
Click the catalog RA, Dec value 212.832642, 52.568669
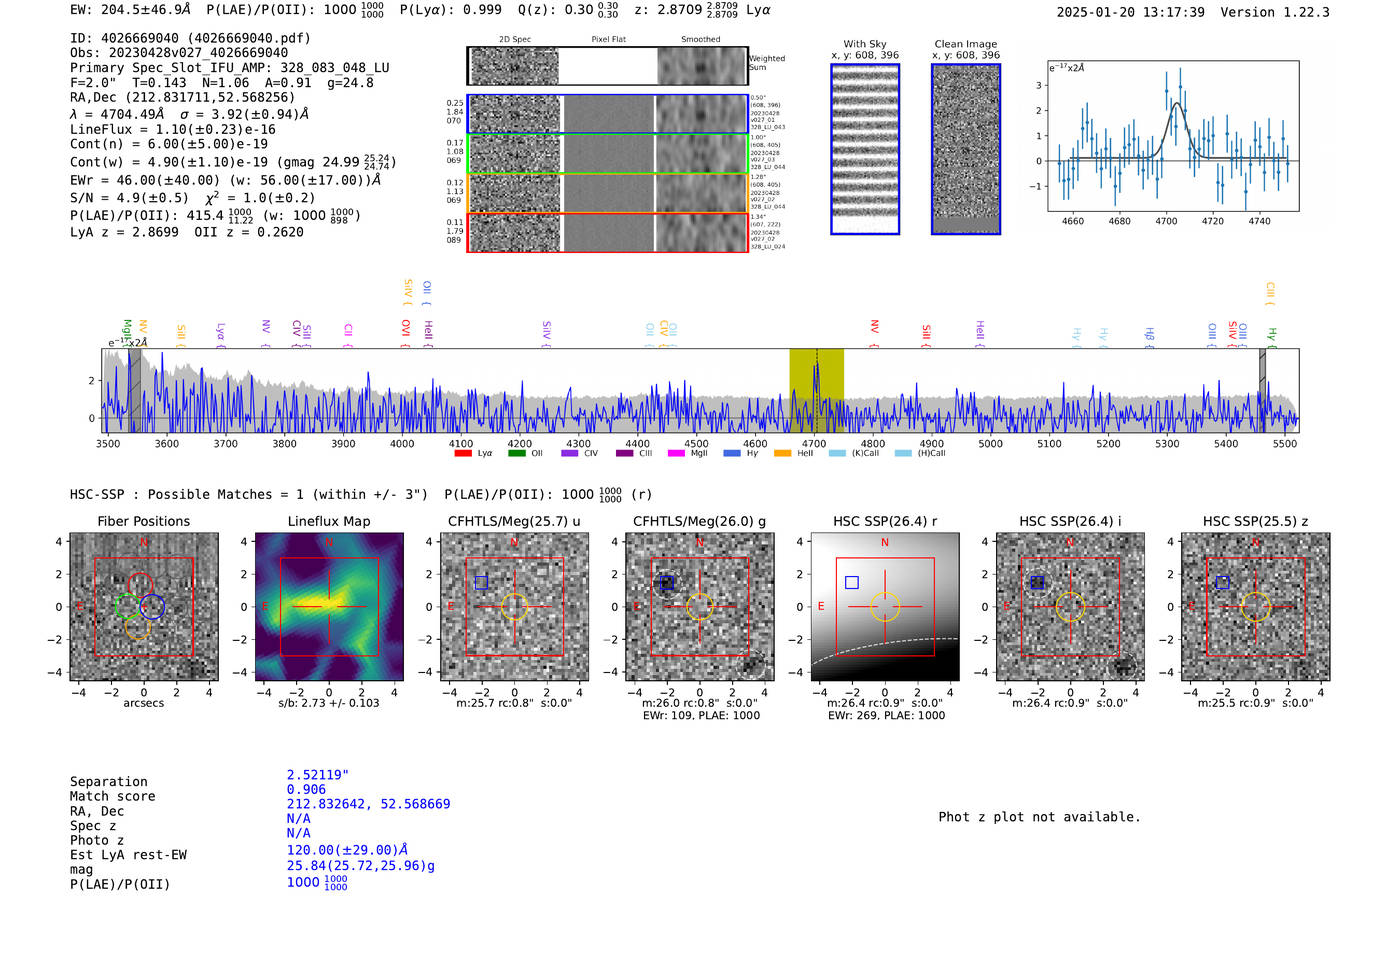[368, 804]
